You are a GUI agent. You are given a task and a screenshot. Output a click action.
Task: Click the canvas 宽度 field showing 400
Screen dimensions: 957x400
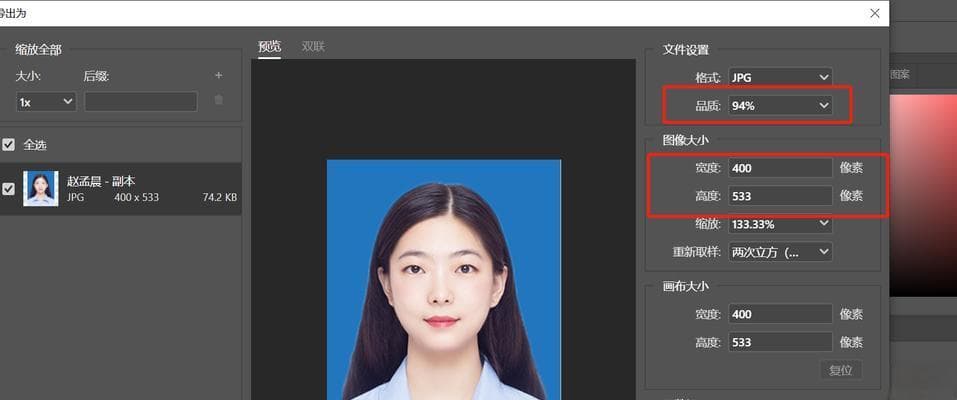point(781,314)
